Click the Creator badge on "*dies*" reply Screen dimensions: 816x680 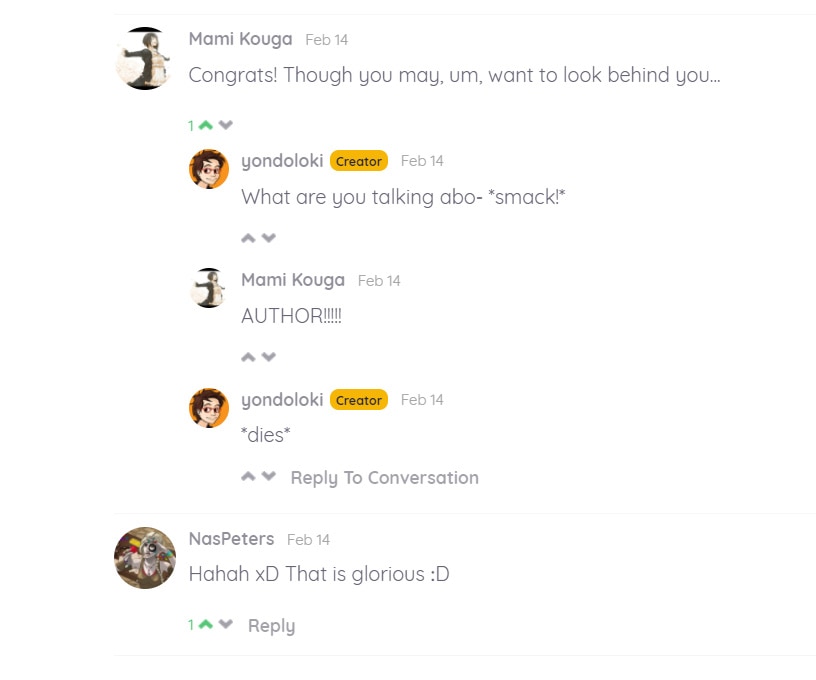359,400
